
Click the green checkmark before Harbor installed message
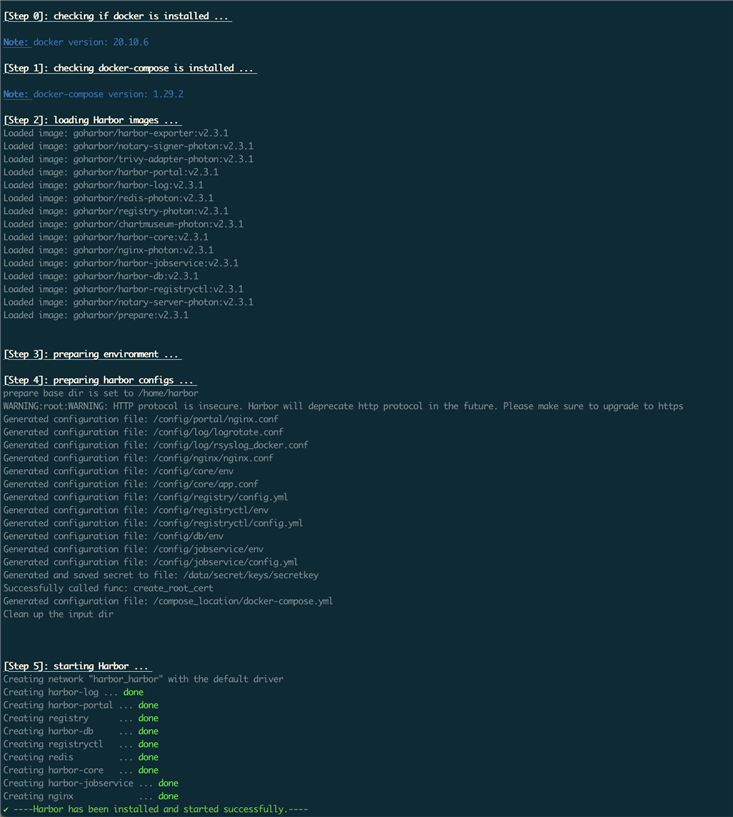(6, 809)
